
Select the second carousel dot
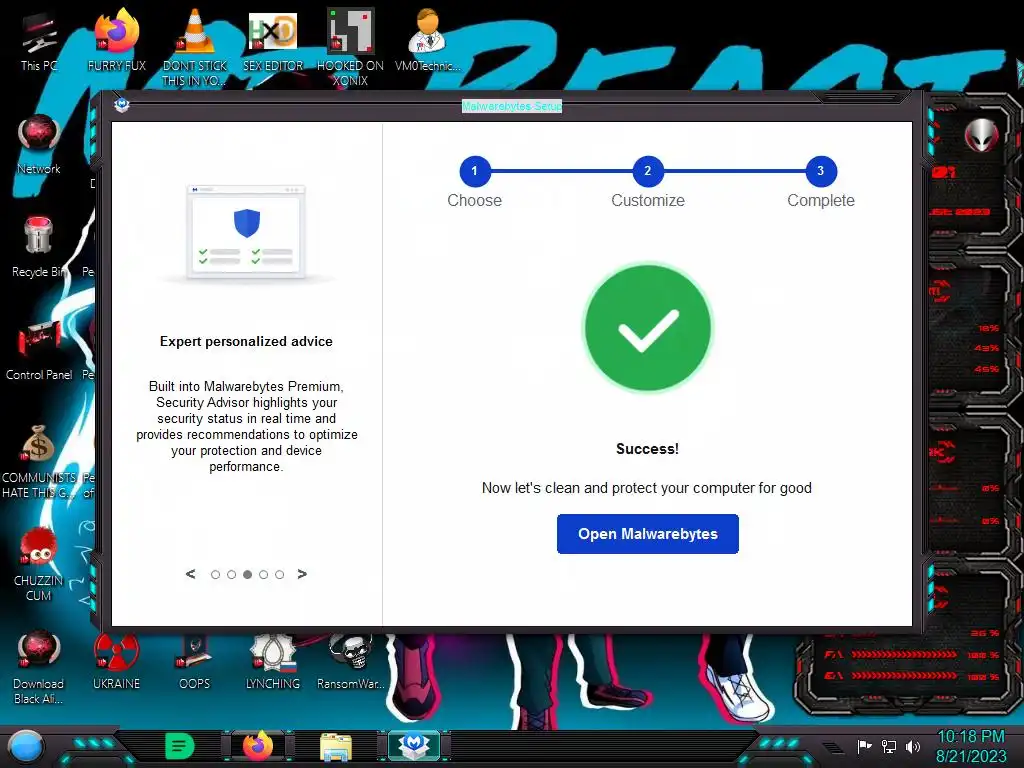231,575
